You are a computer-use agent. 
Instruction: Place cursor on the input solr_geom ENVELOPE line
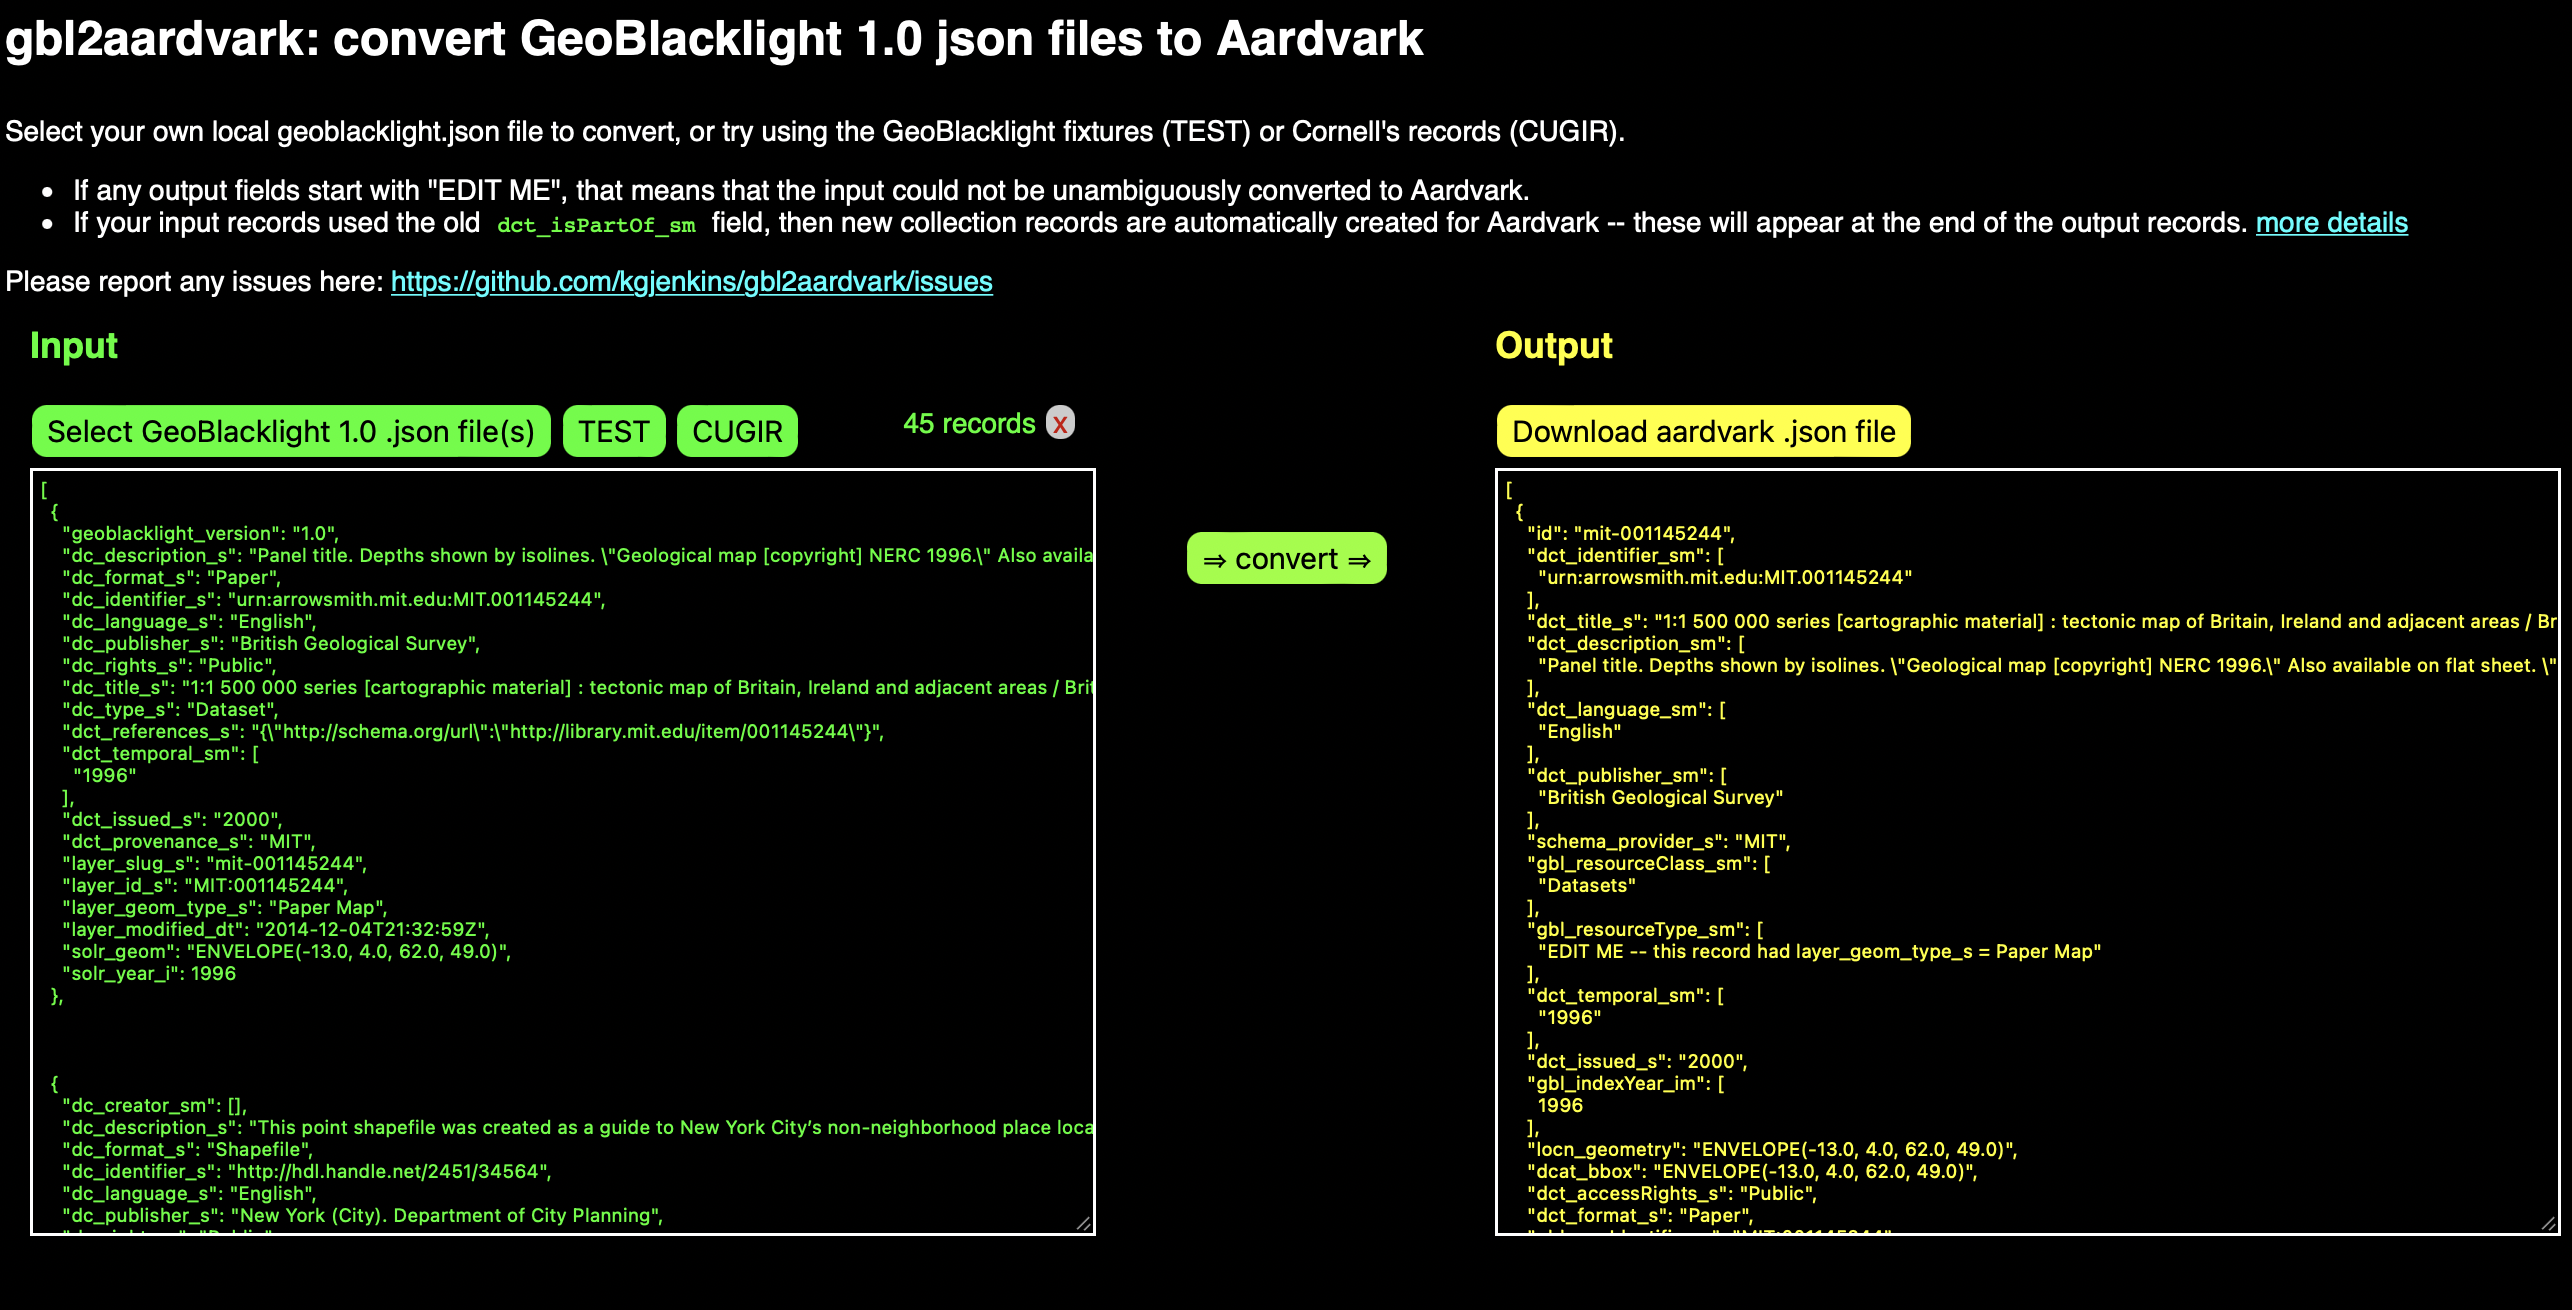tap(286, 952)
